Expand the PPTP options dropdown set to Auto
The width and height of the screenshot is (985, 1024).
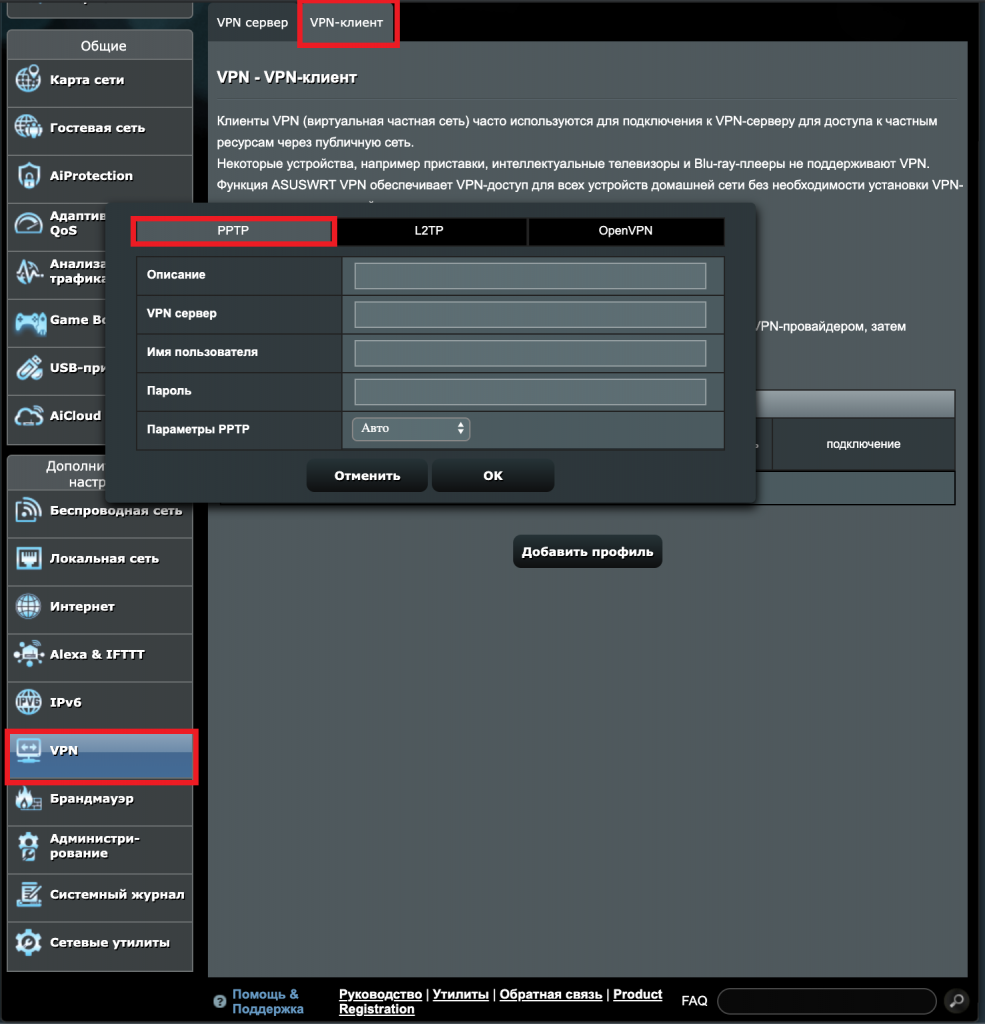[x=411, y=428]
